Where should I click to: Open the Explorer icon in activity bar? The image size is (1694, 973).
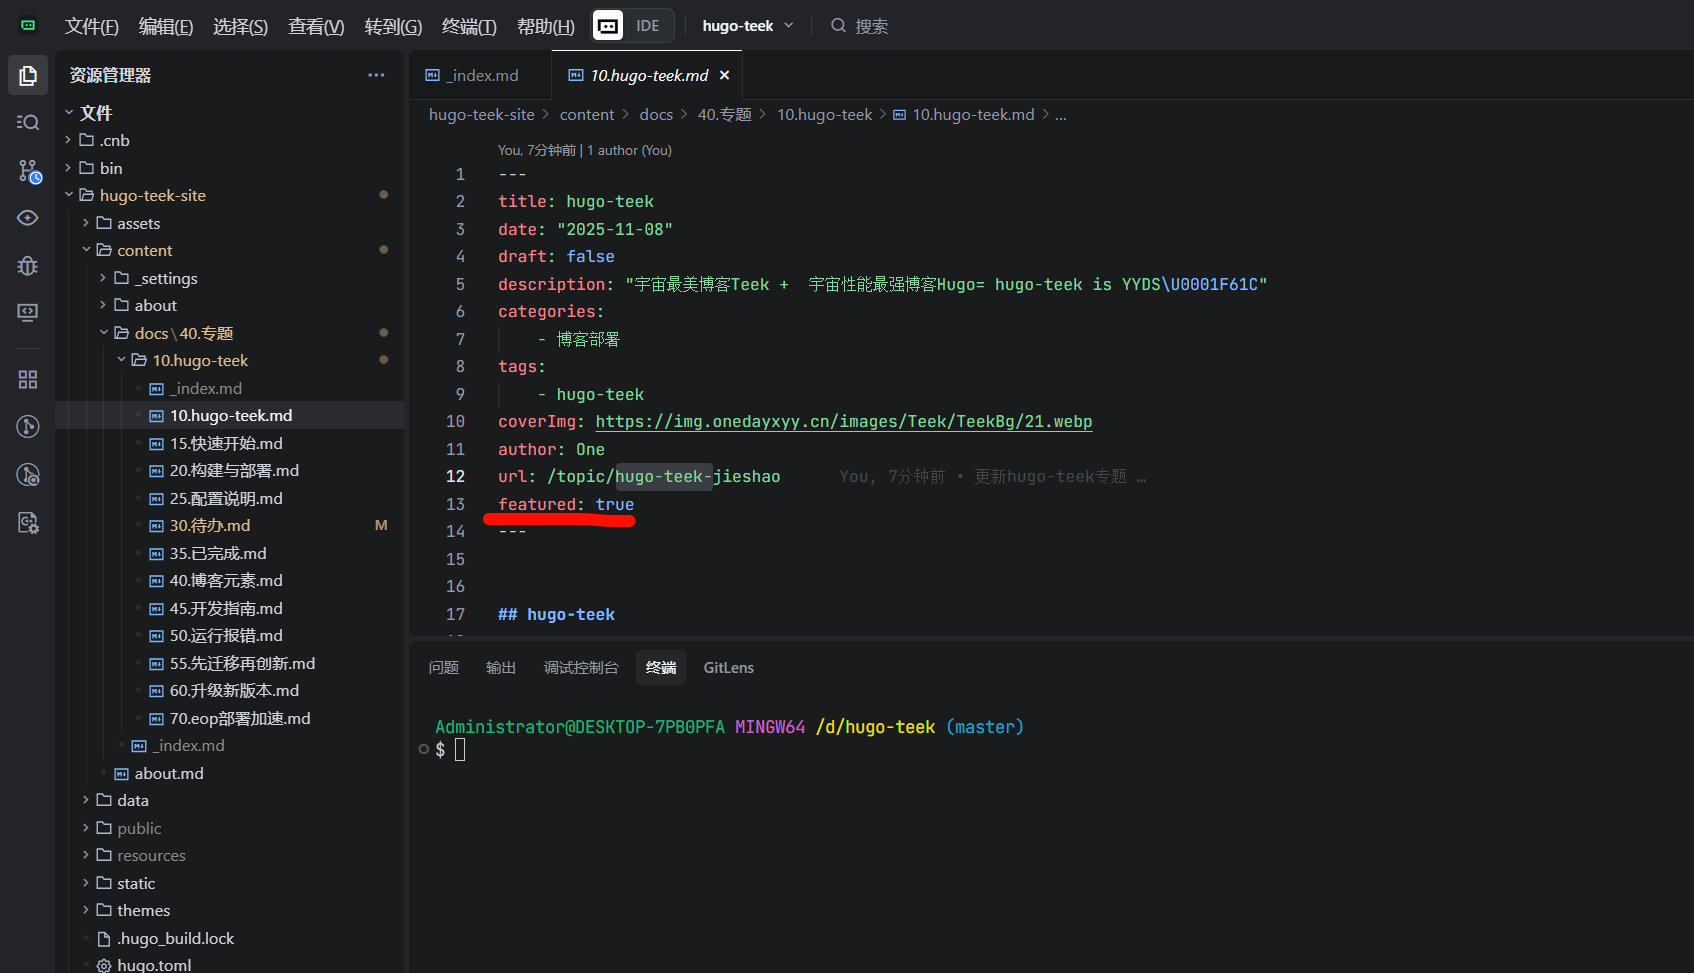28,76
